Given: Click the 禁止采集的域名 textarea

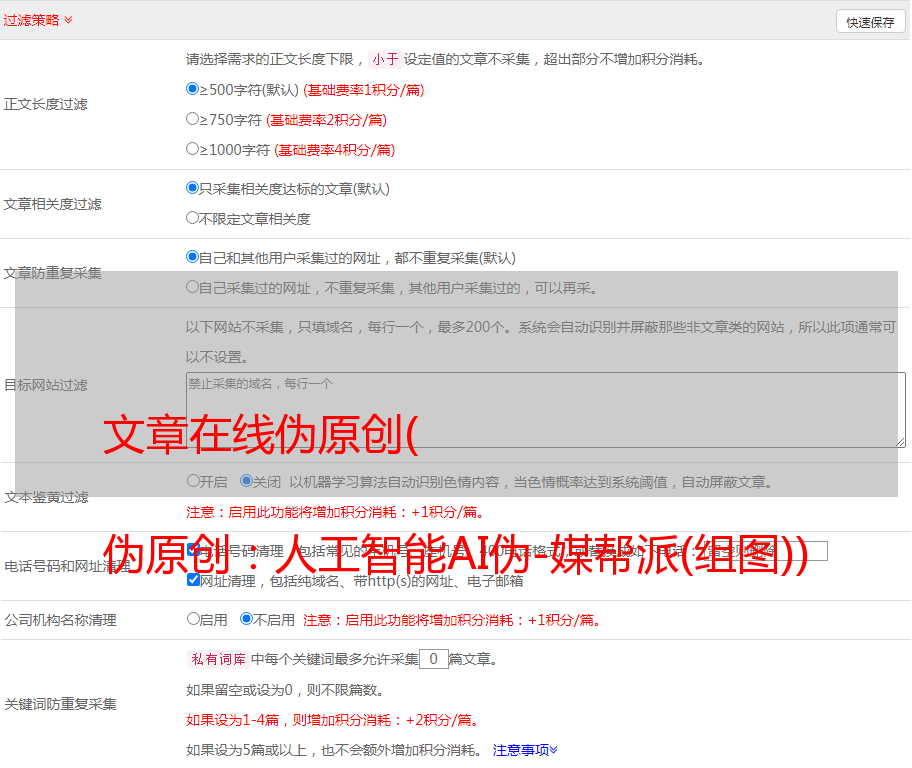Looking at the screenshot, I should click(546, 410).
